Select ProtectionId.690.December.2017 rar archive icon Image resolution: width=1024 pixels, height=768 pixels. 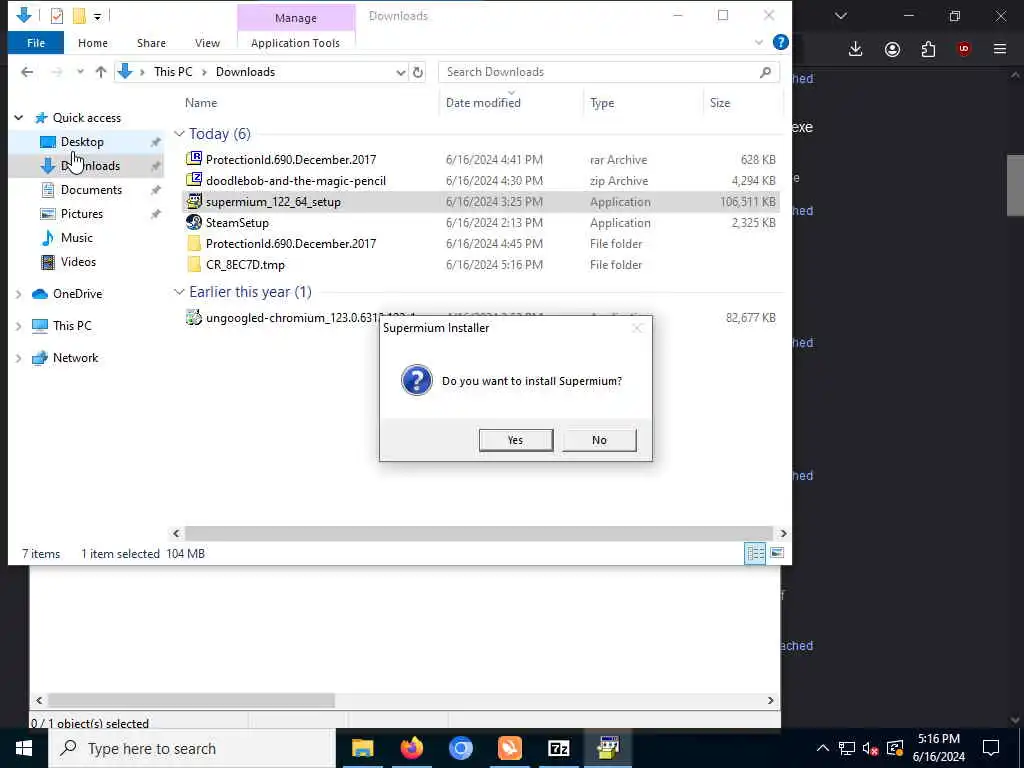coord(194,159)
